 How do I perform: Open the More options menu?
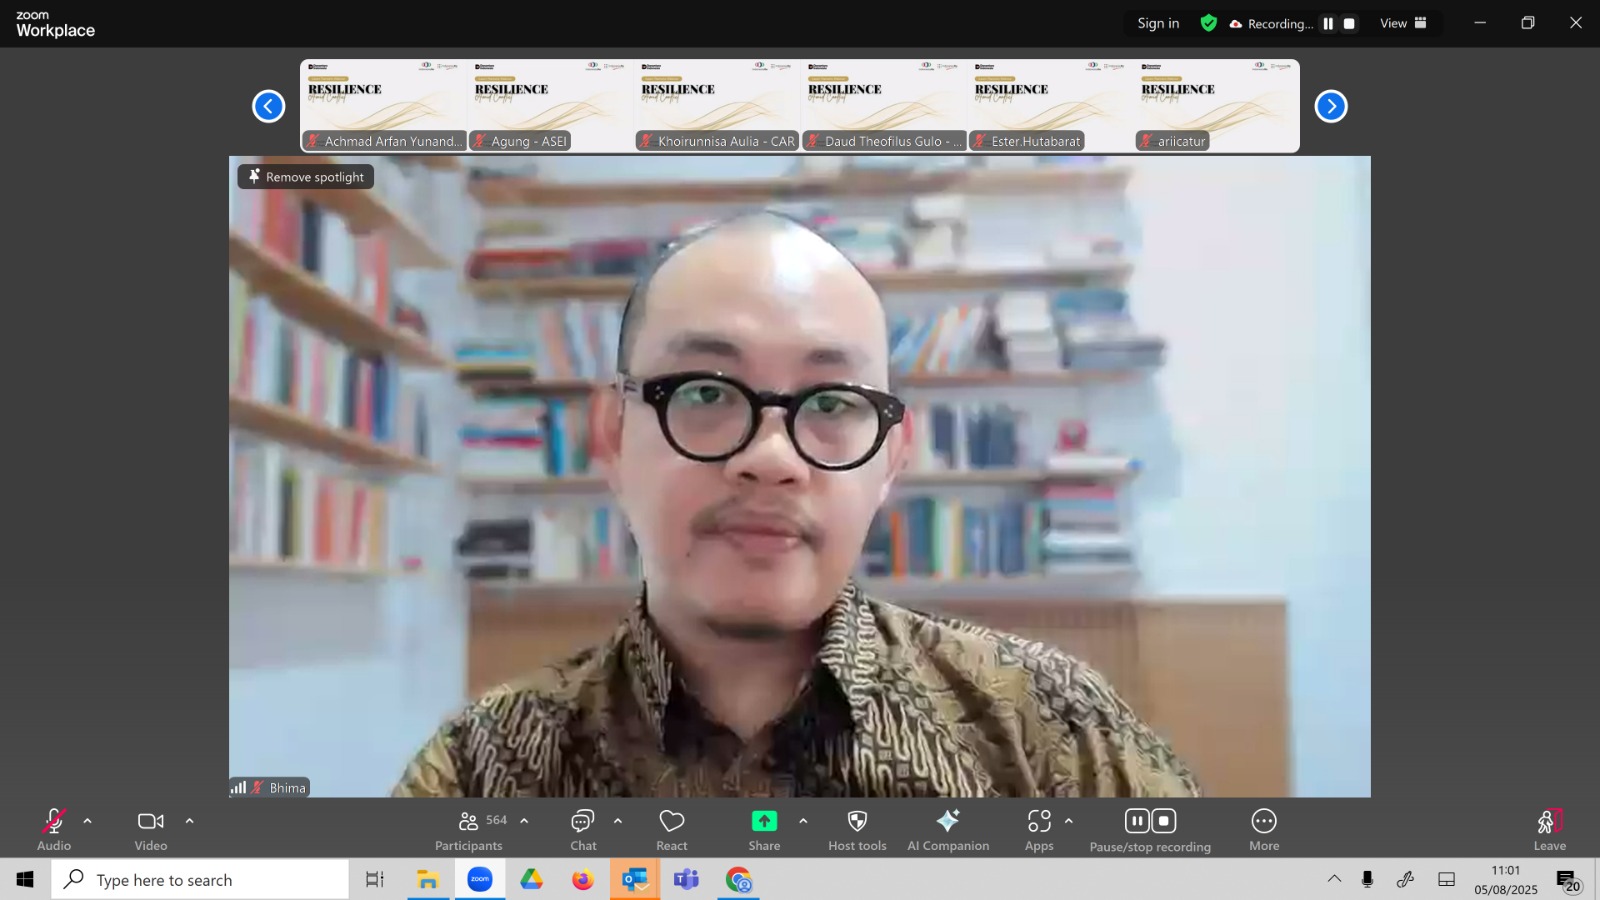point(1264,830)
